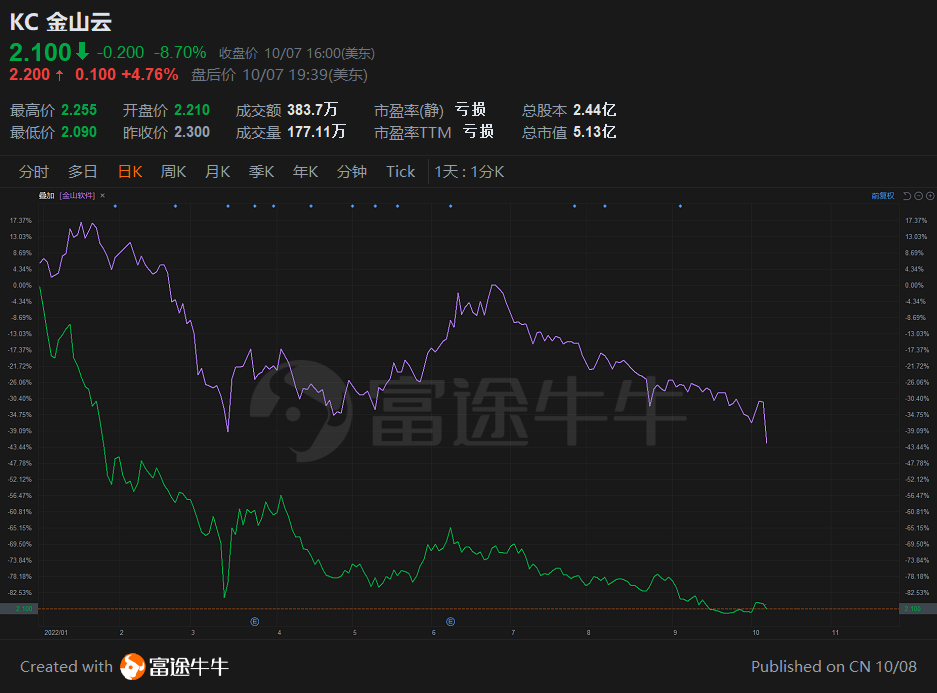Switch to the 多日 tab
This screenshot has width=937, height=693.
coord(82,172)
